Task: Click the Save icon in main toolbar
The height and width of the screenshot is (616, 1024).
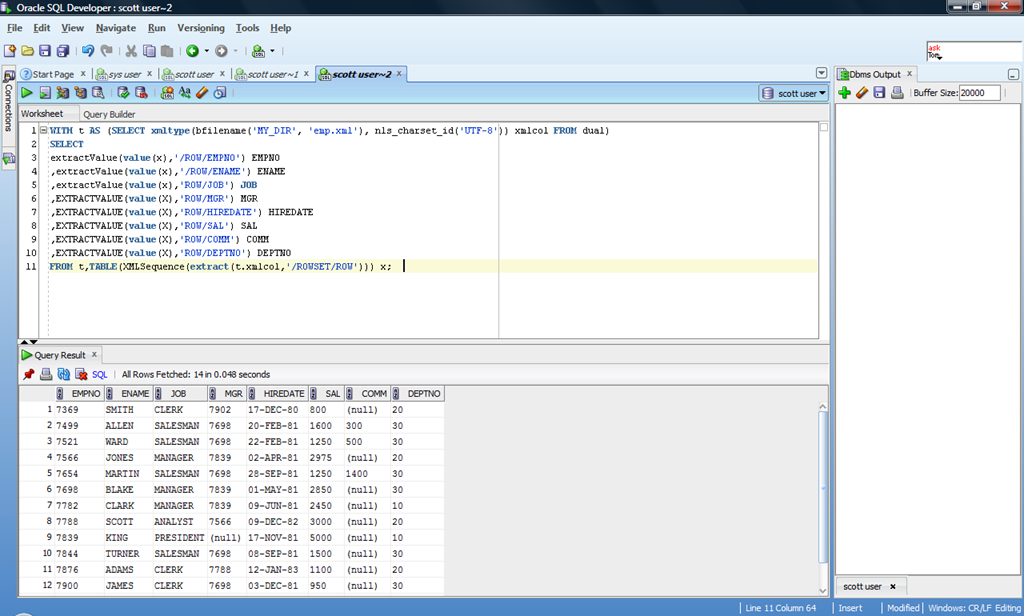Action: tap(45, 51)
